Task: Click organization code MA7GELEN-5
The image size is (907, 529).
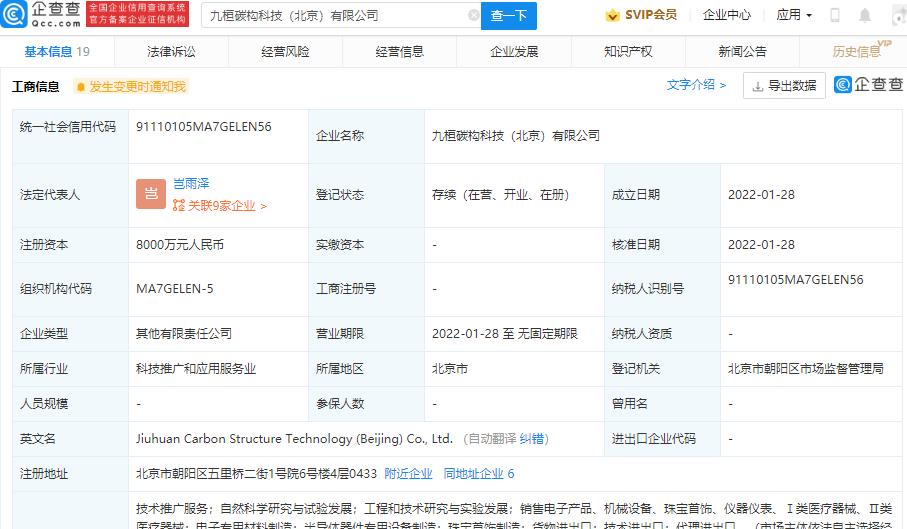Action: point(175,288)
